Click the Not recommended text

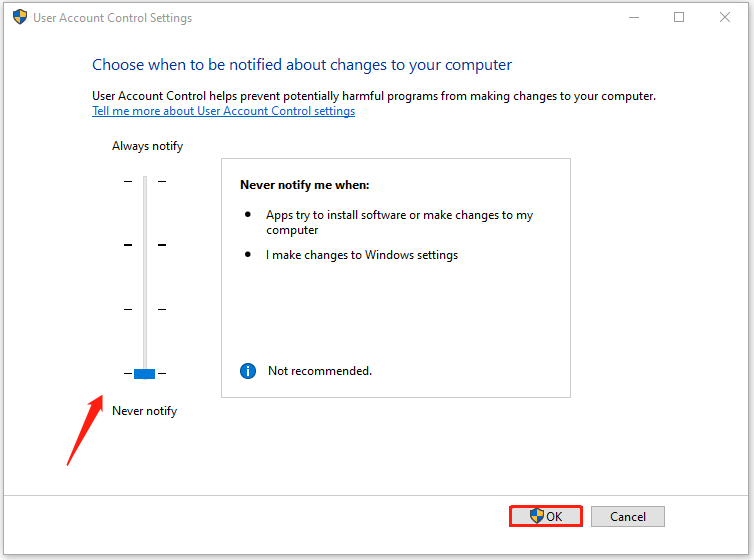click(x=320, y=371)
